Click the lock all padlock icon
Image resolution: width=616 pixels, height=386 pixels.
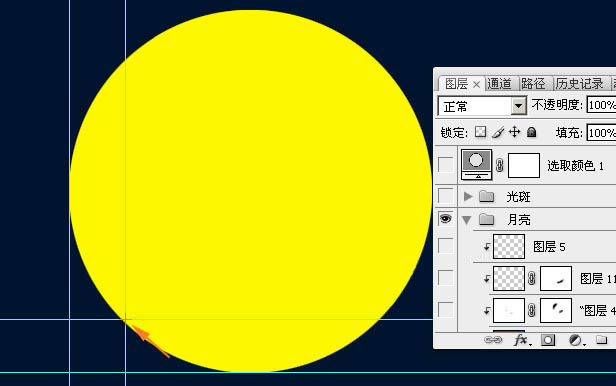532,132
